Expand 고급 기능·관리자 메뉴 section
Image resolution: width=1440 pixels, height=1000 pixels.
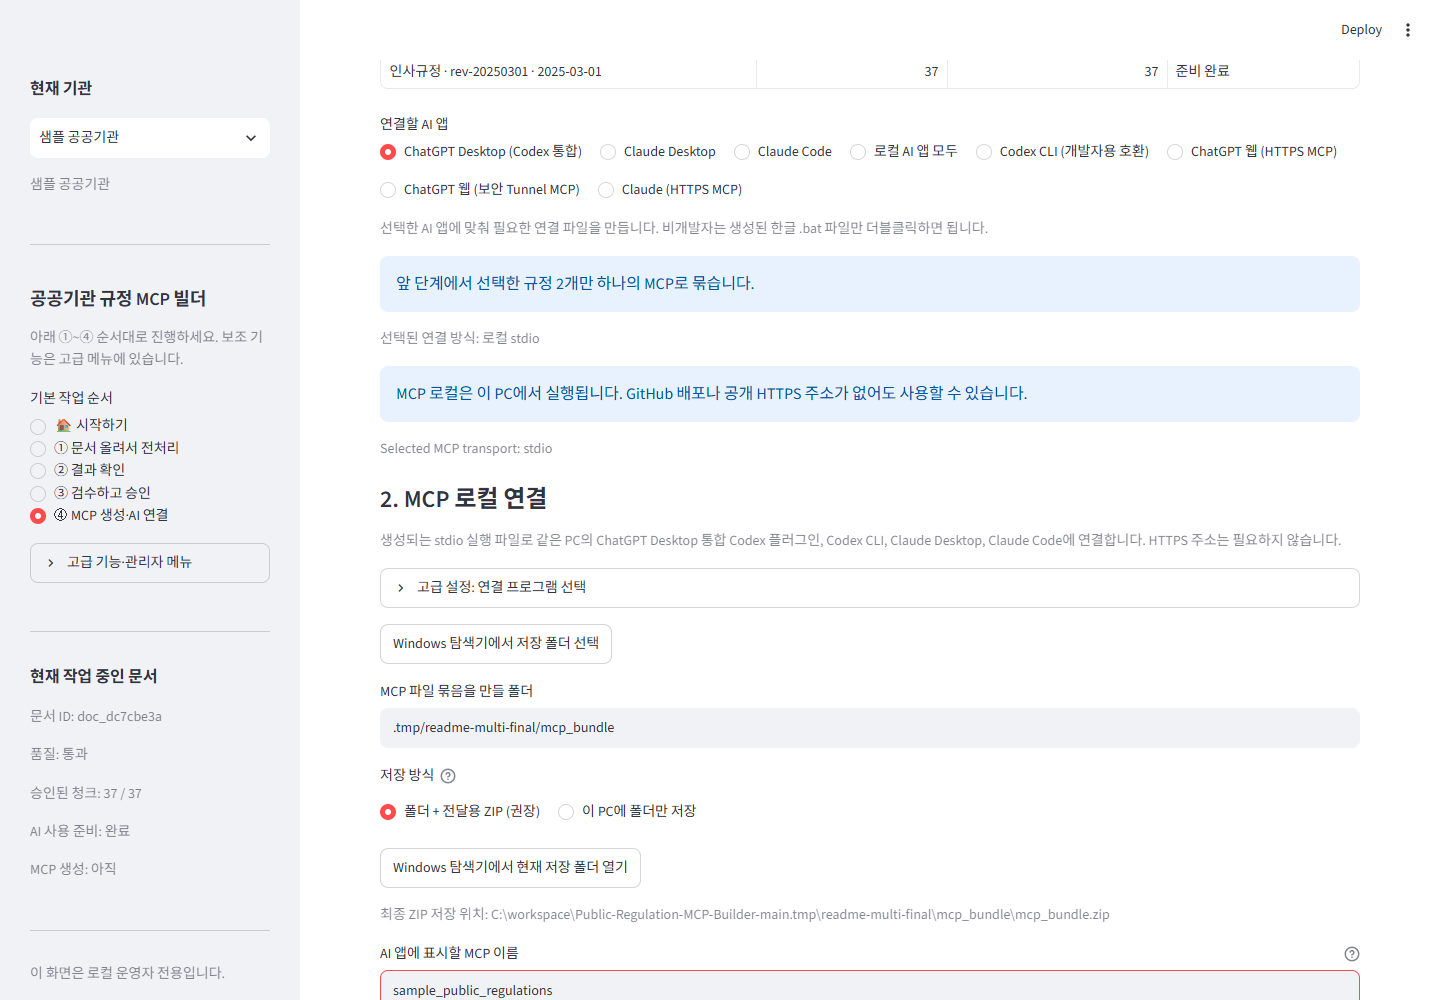click(x=150, y=563)
